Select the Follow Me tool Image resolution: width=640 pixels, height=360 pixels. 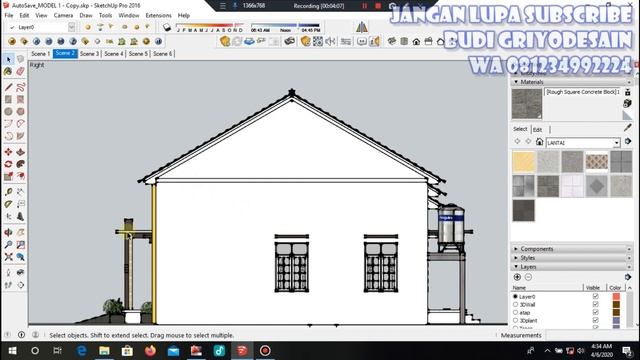tap(20, 164)
